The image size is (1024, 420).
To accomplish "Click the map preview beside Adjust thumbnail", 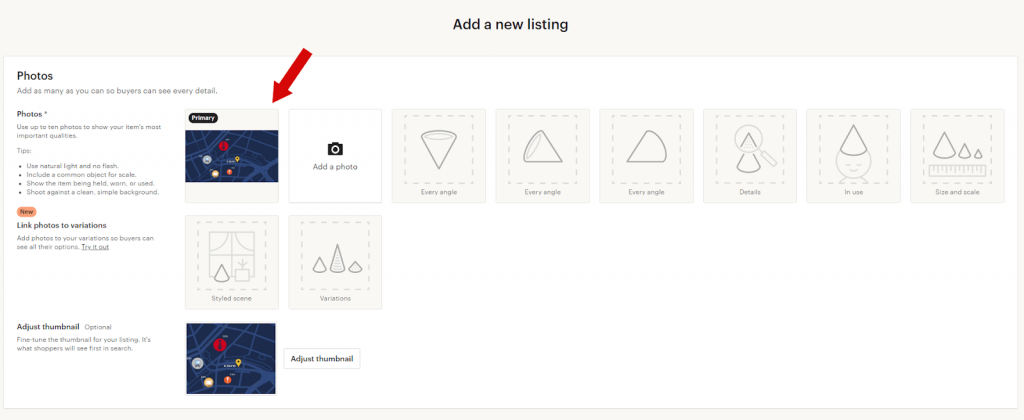I will point(231,358).
